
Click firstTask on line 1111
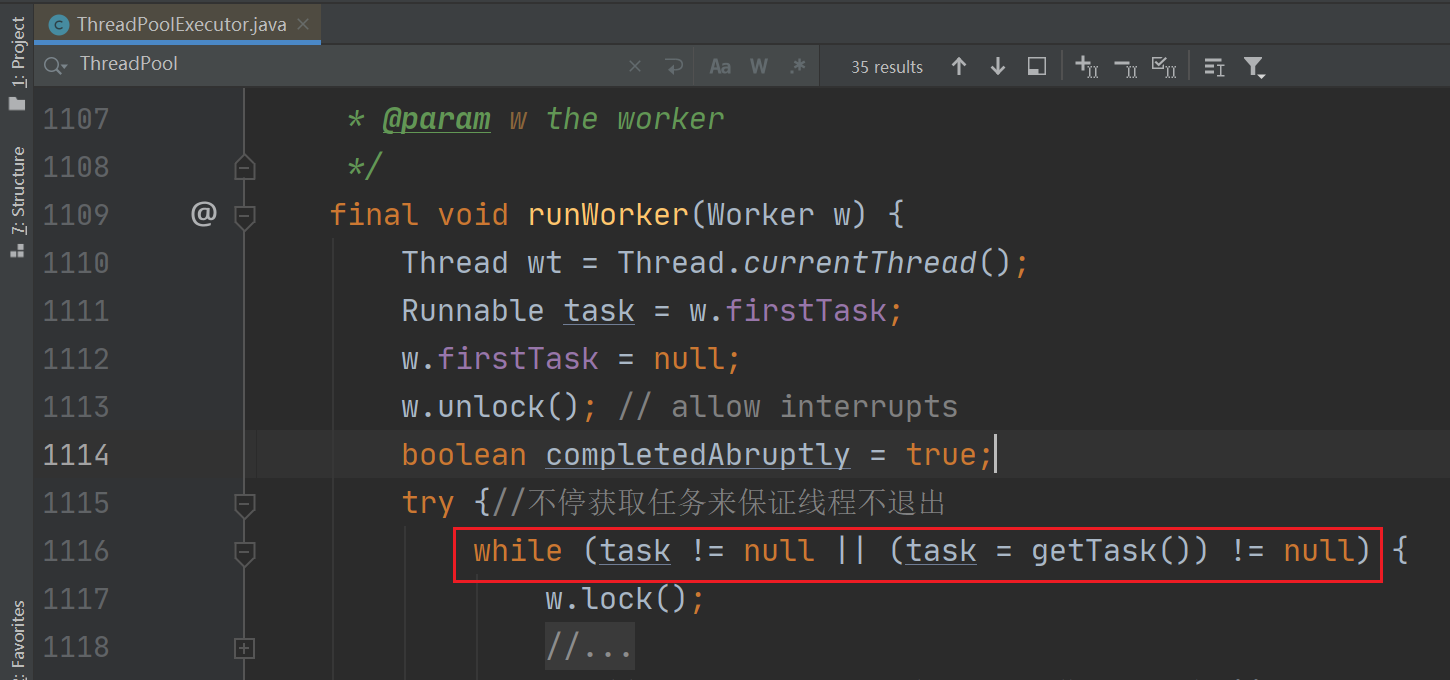pyautogui.click(x=806, y=311)
